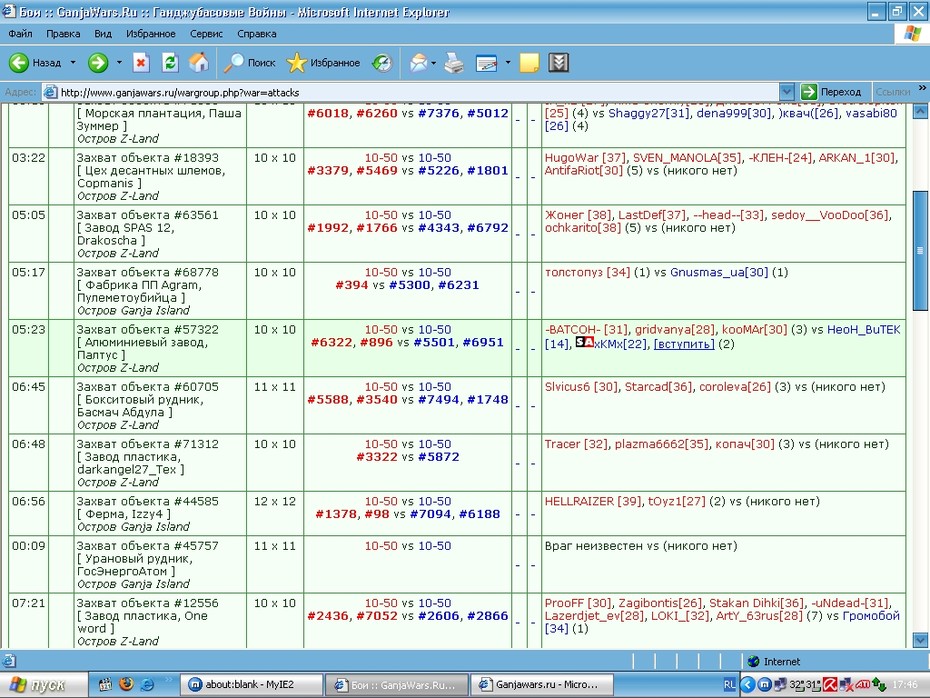Expand the Edit toolbar button dropdown arrow

pyautogui.click(x=508, y=62)
